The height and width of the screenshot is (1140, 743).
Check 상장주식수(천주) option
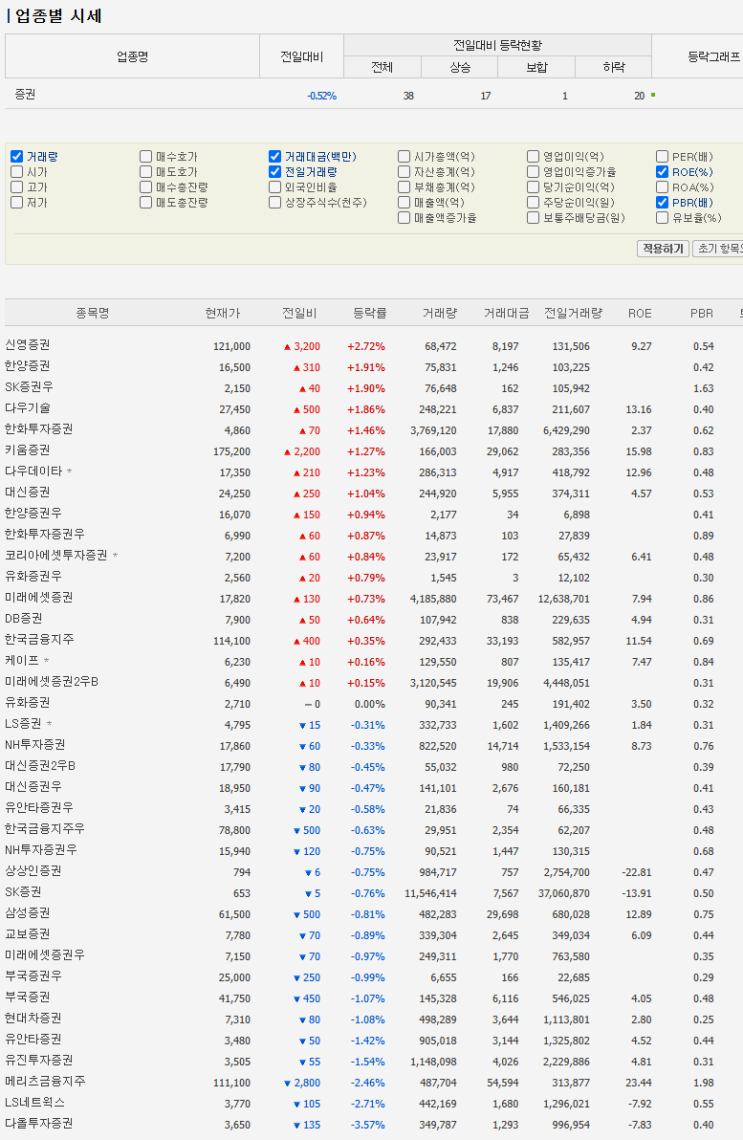(x=275, y=202)
